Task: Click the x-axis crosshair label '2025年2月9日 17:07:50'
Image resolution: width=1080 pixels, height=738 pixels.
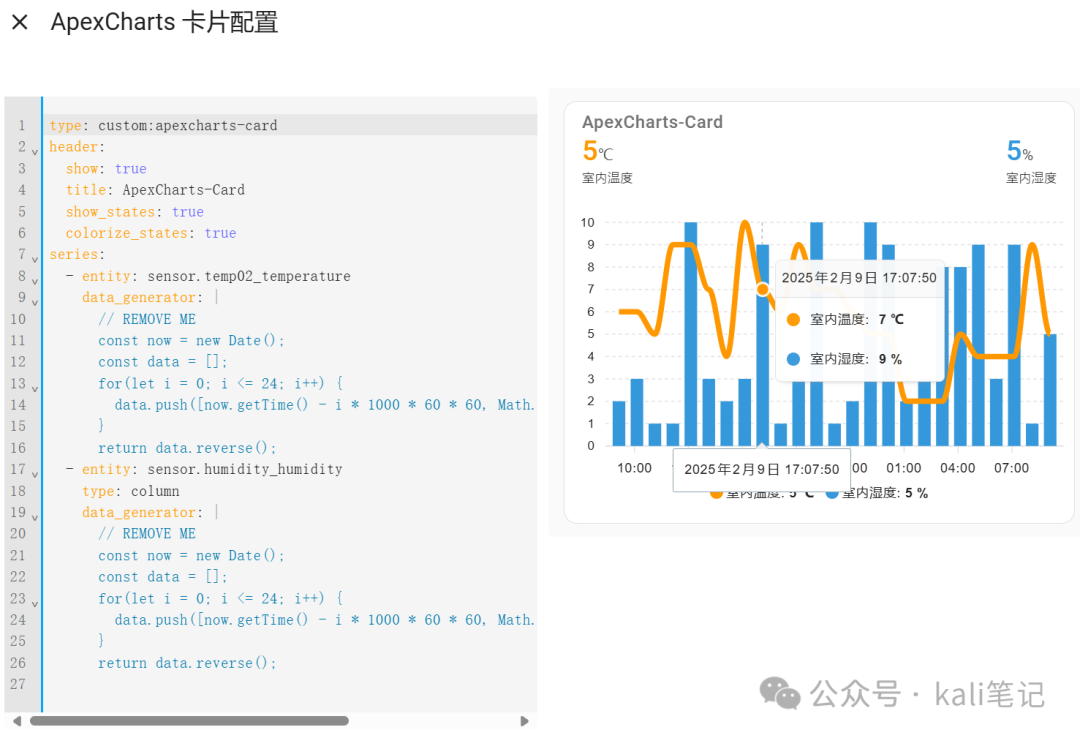Action: pos(761,470)
